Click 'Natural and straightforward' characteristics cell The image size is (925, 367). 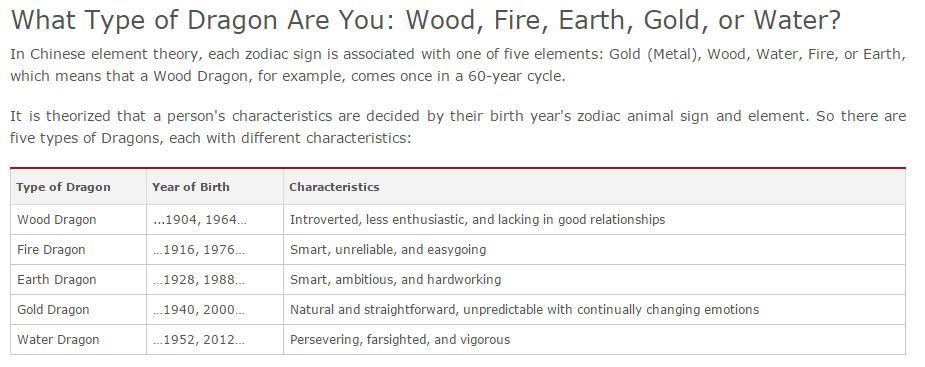point(594,310)
